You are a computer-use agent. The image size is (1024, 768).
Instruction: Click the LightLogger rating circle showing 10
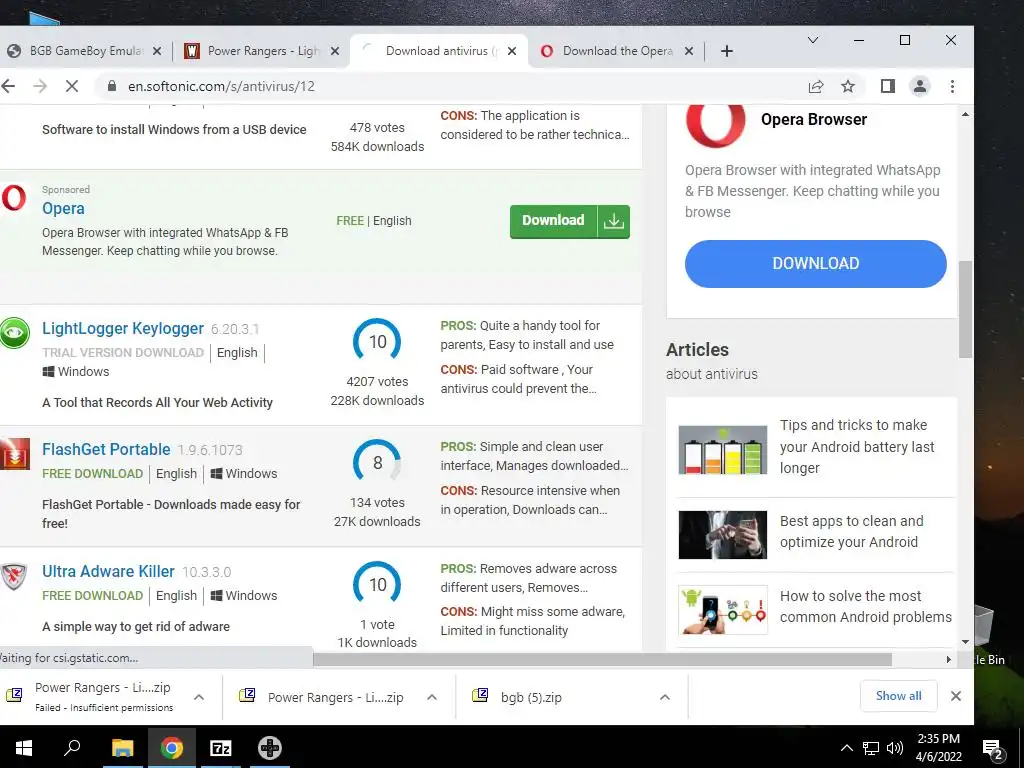point(377,342)
